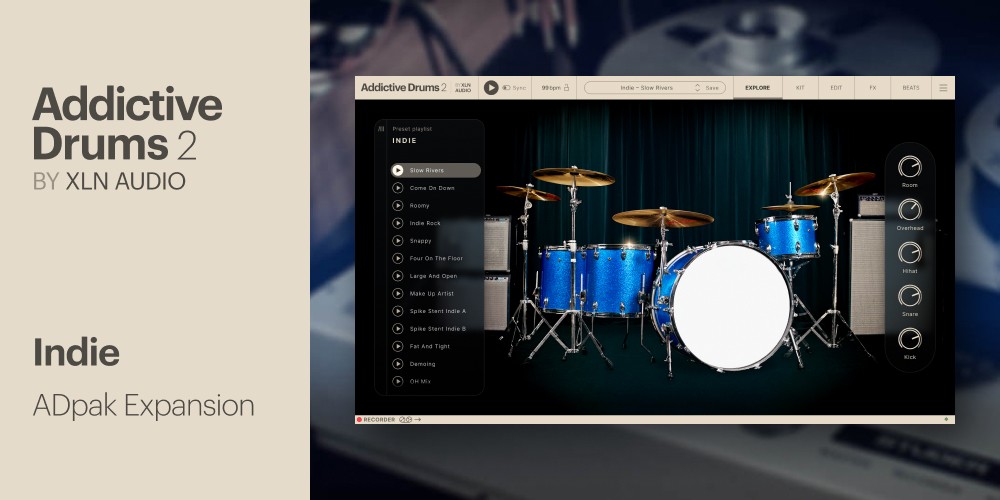Open the hamburger main menu
Image resolution: width=1000 pixels, height=500 pixels.
pos(943,88)
